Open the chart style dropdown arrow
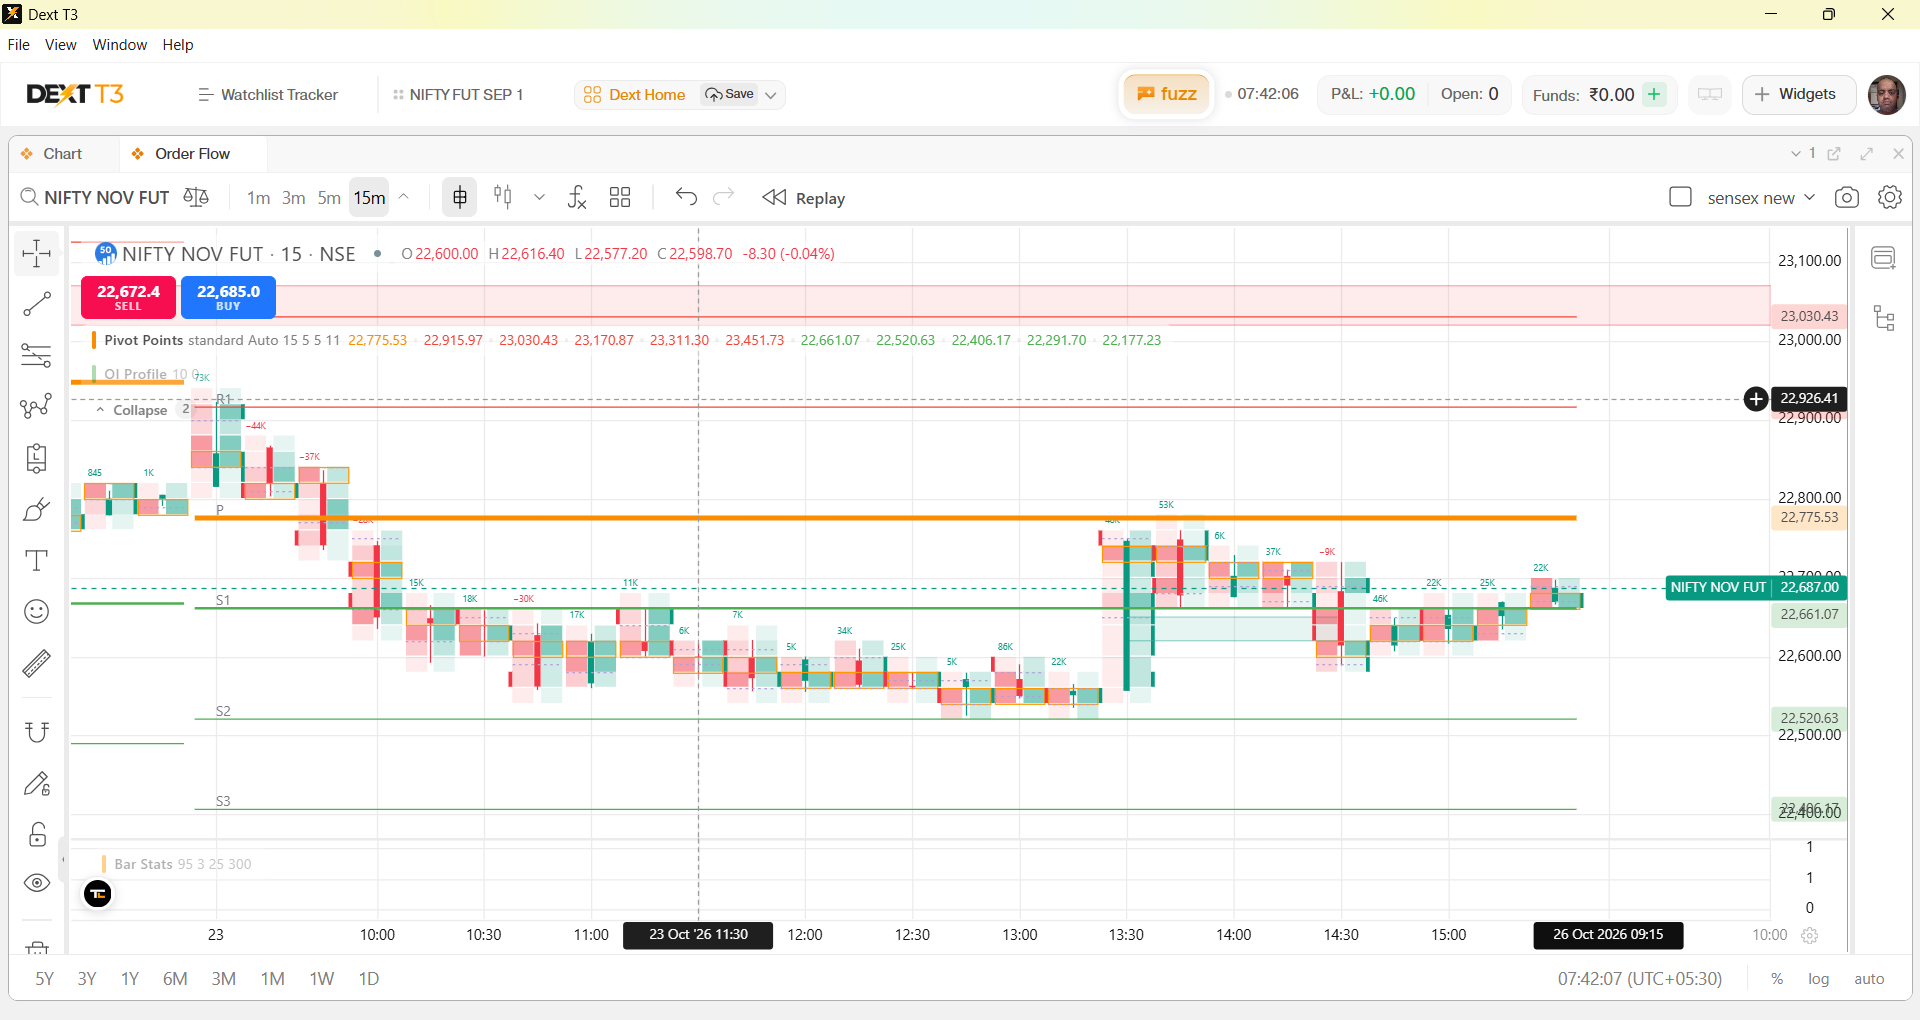The height and width of the screenshot is (1020, 1920). click(540, 198)
